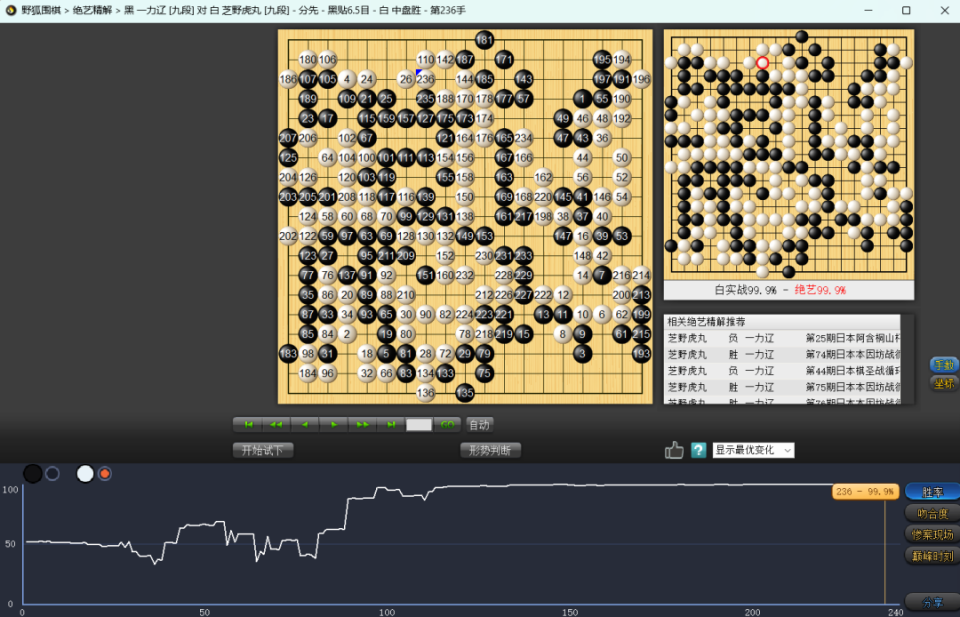The image size is (960, 617).
Task: Open the 第75期日本本因坊战 game record row
Action: [x=782, y=387]
